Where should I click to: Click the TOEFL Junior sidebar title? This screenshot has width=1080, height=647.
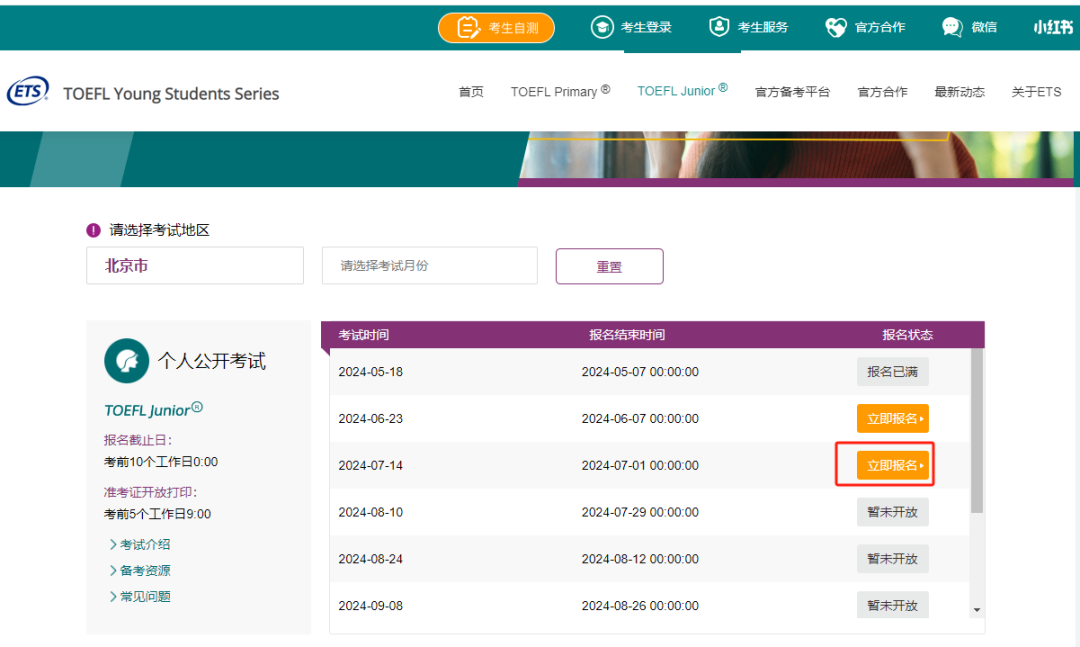(154, 410)
